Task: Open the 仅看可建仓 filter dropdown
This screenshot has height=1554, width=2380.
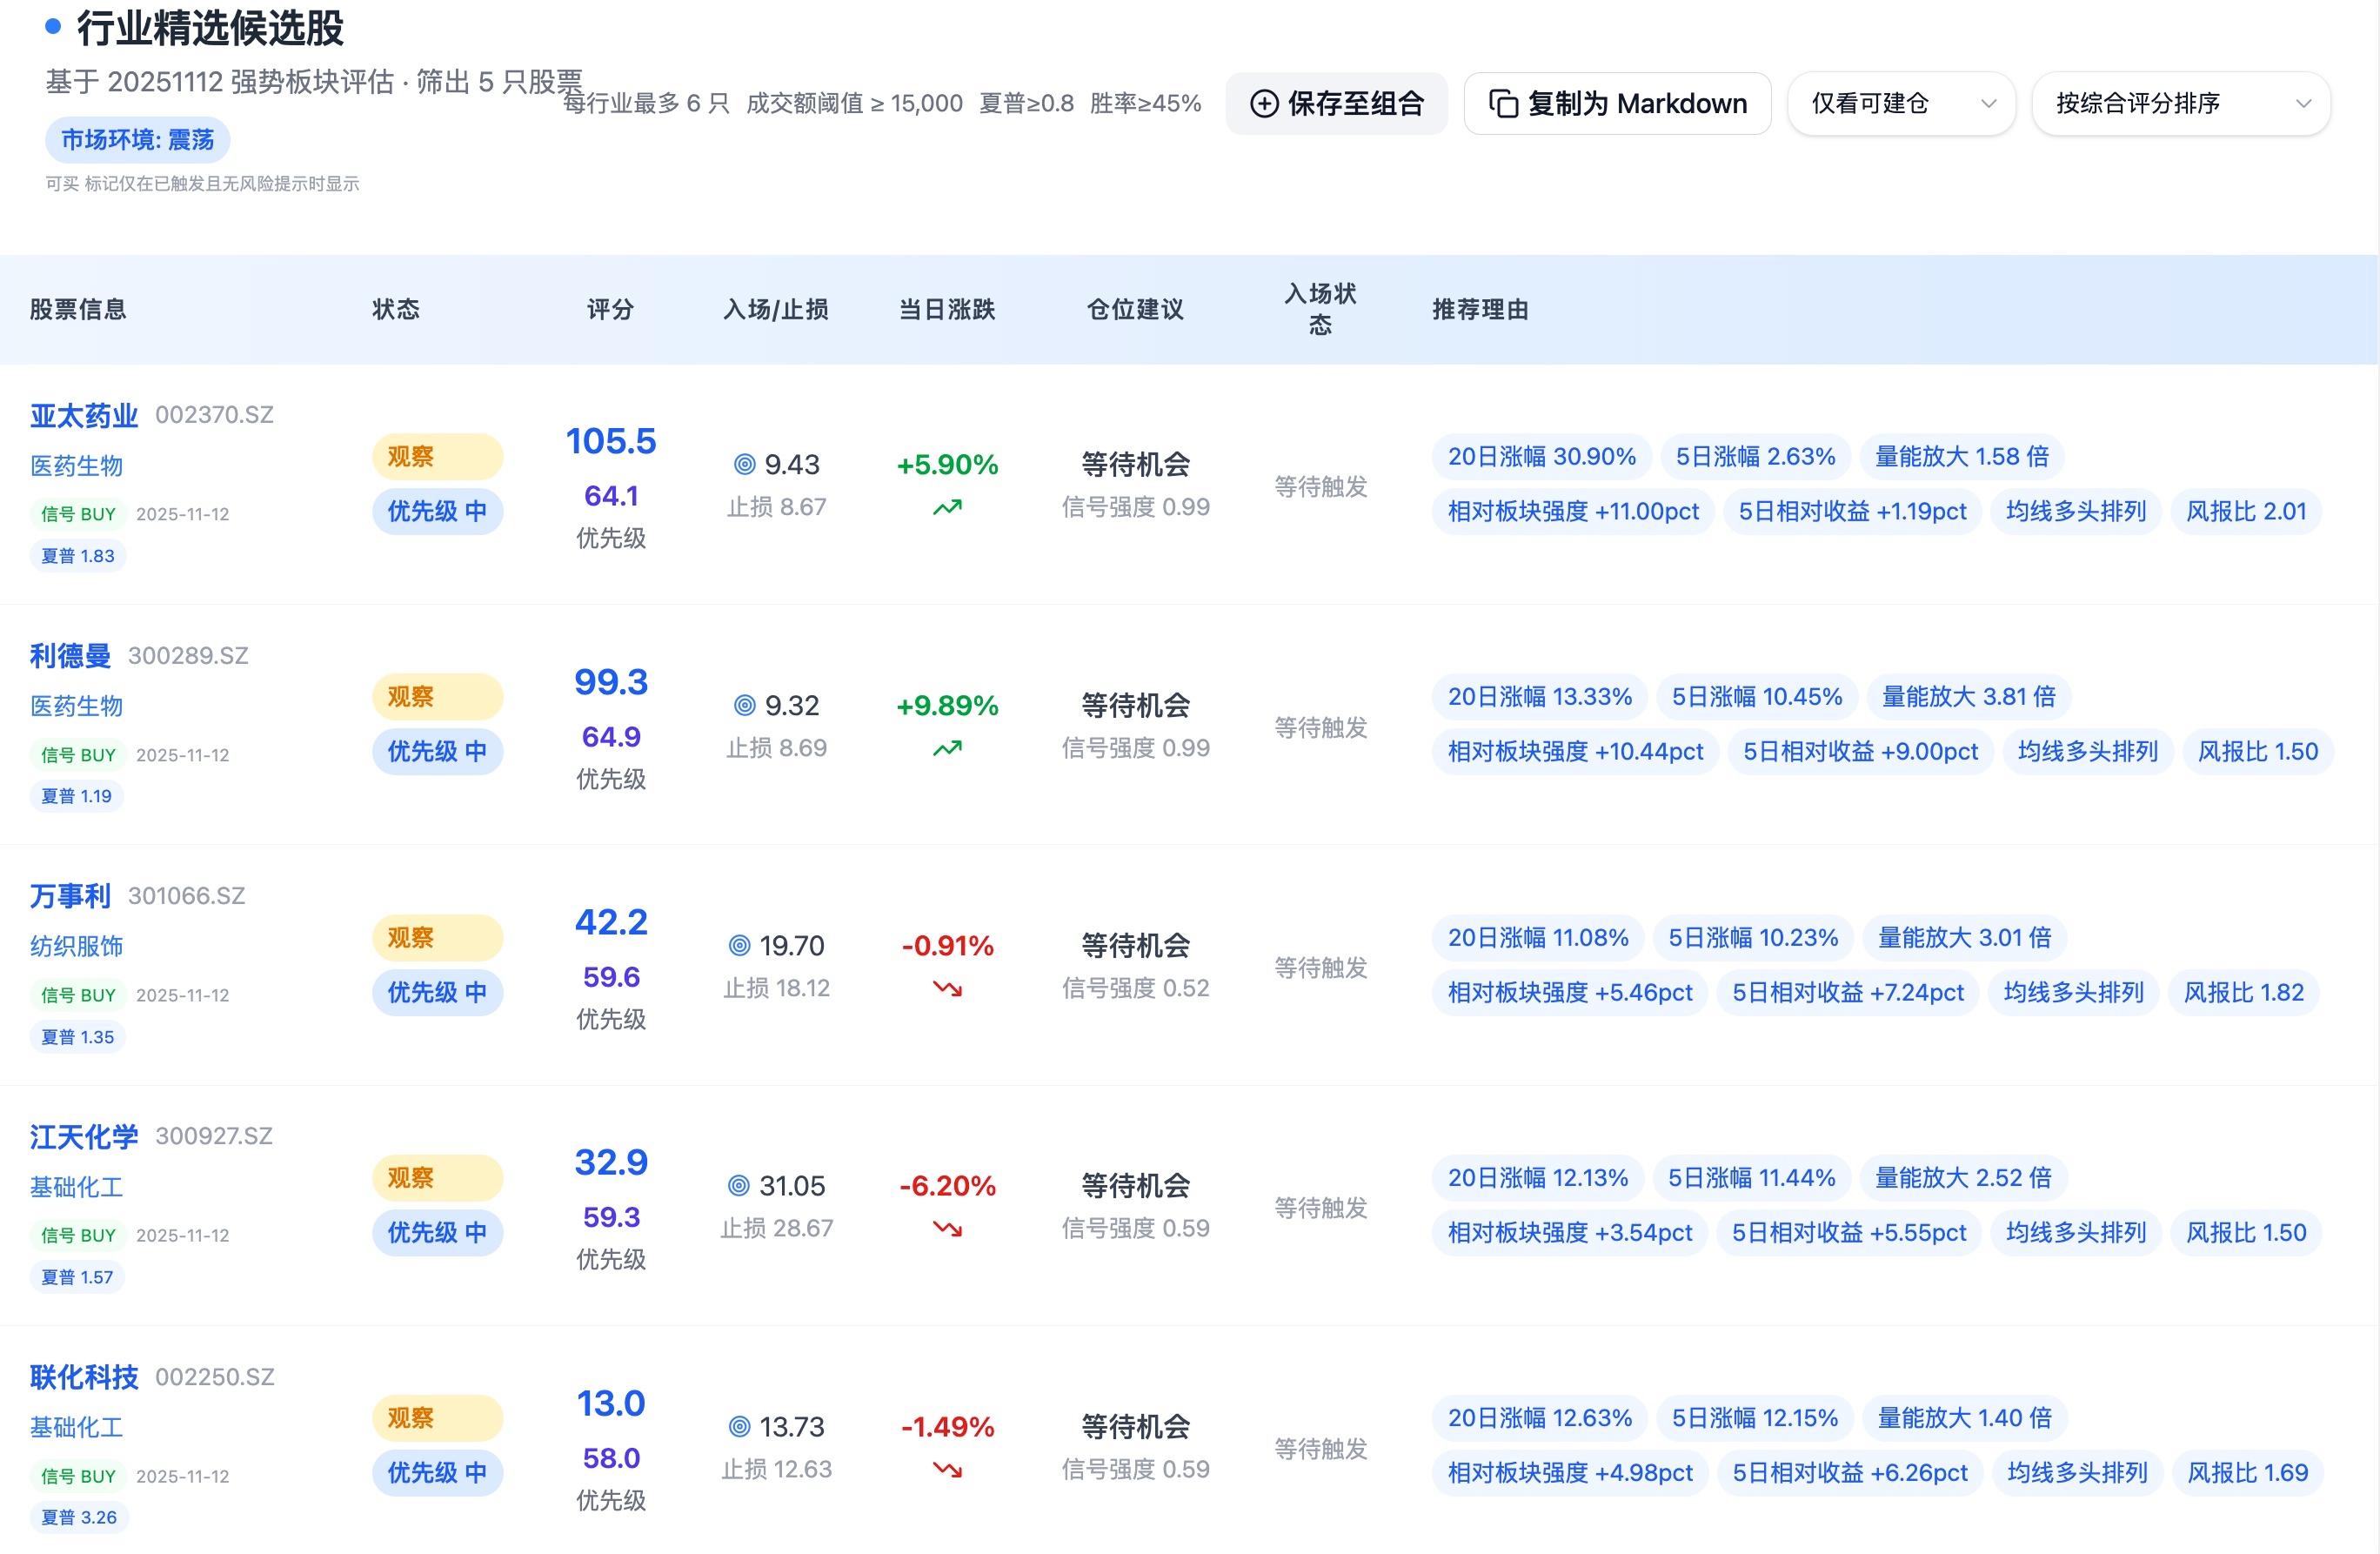Action: pyautogui.click(x=1900, y=104)
